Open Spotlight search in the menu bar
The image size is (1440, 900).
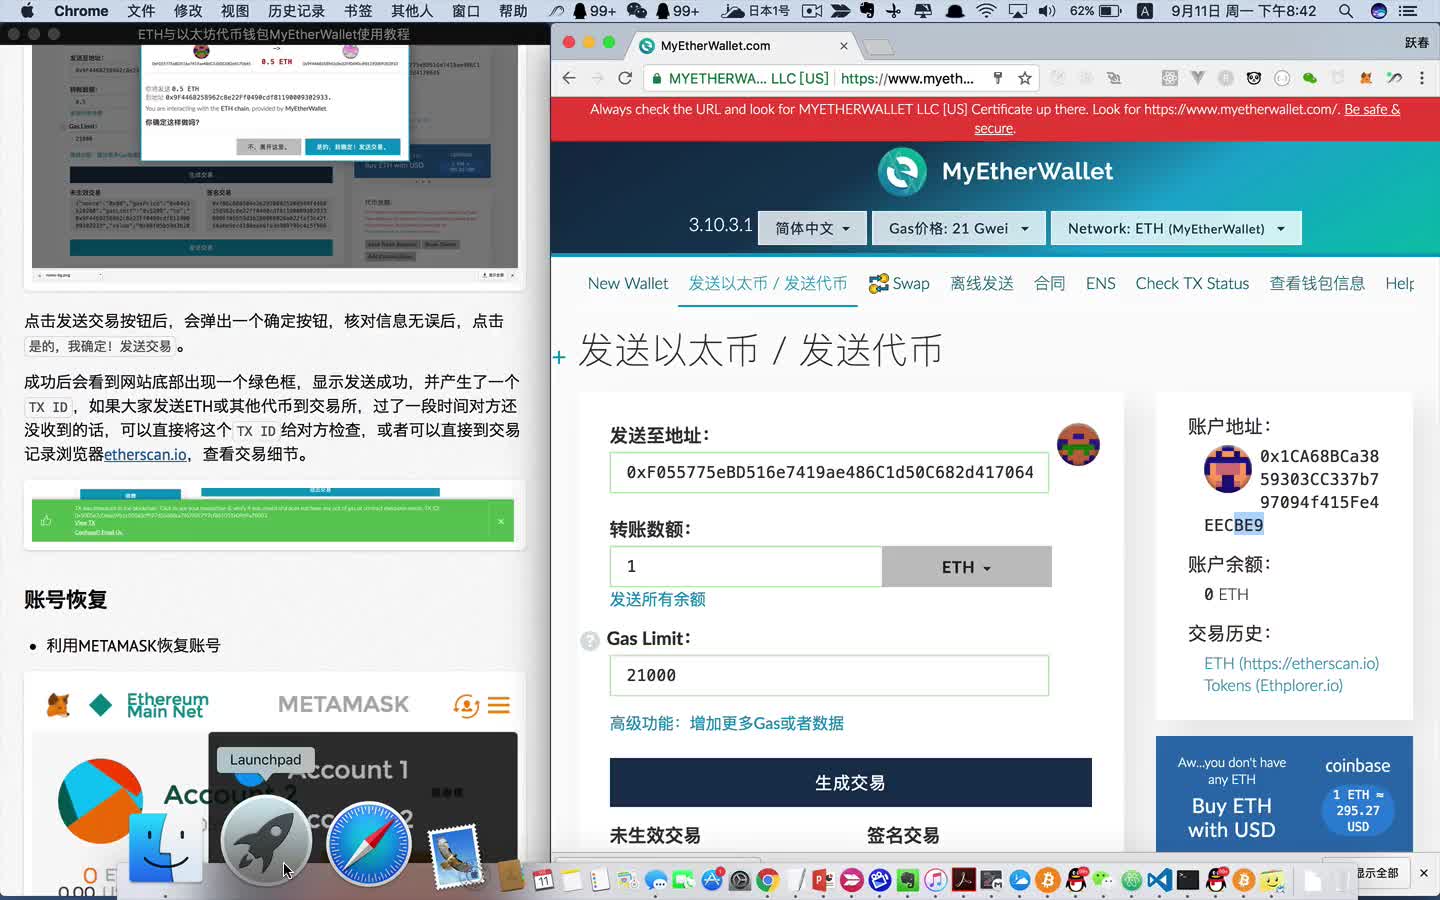point(1346,11)
